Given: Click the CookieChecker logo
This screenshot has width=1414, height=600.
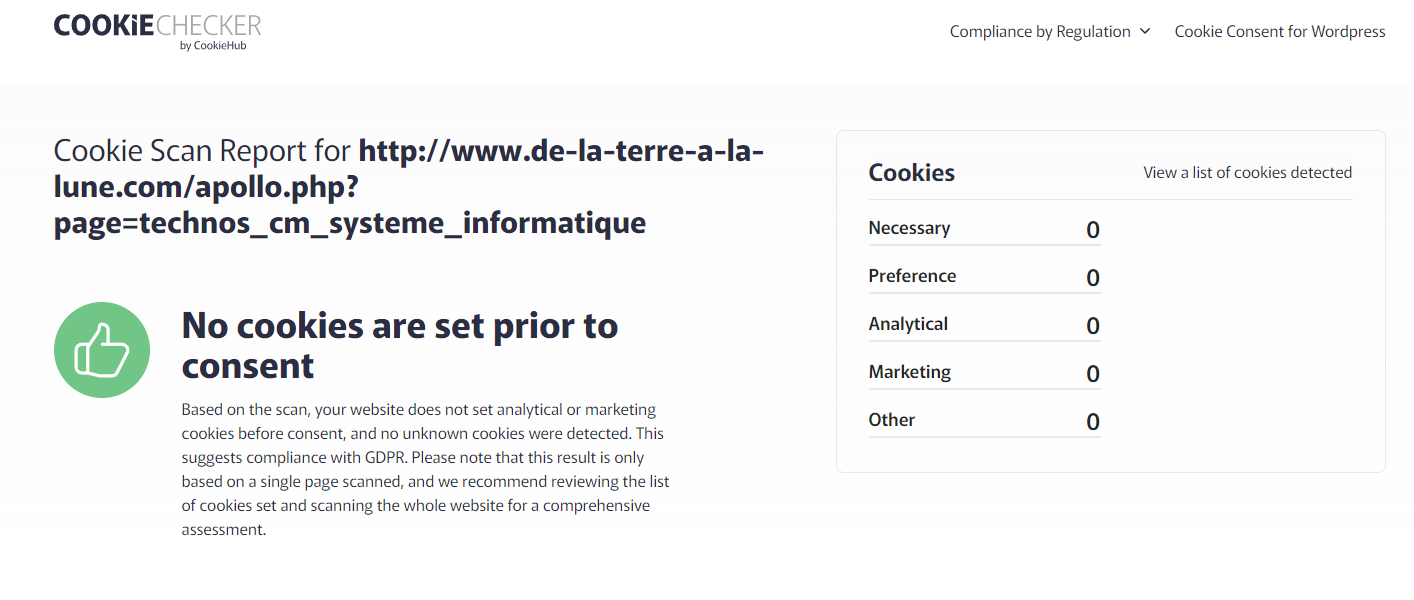Looking at the screenshot, I should pos(158,31).
